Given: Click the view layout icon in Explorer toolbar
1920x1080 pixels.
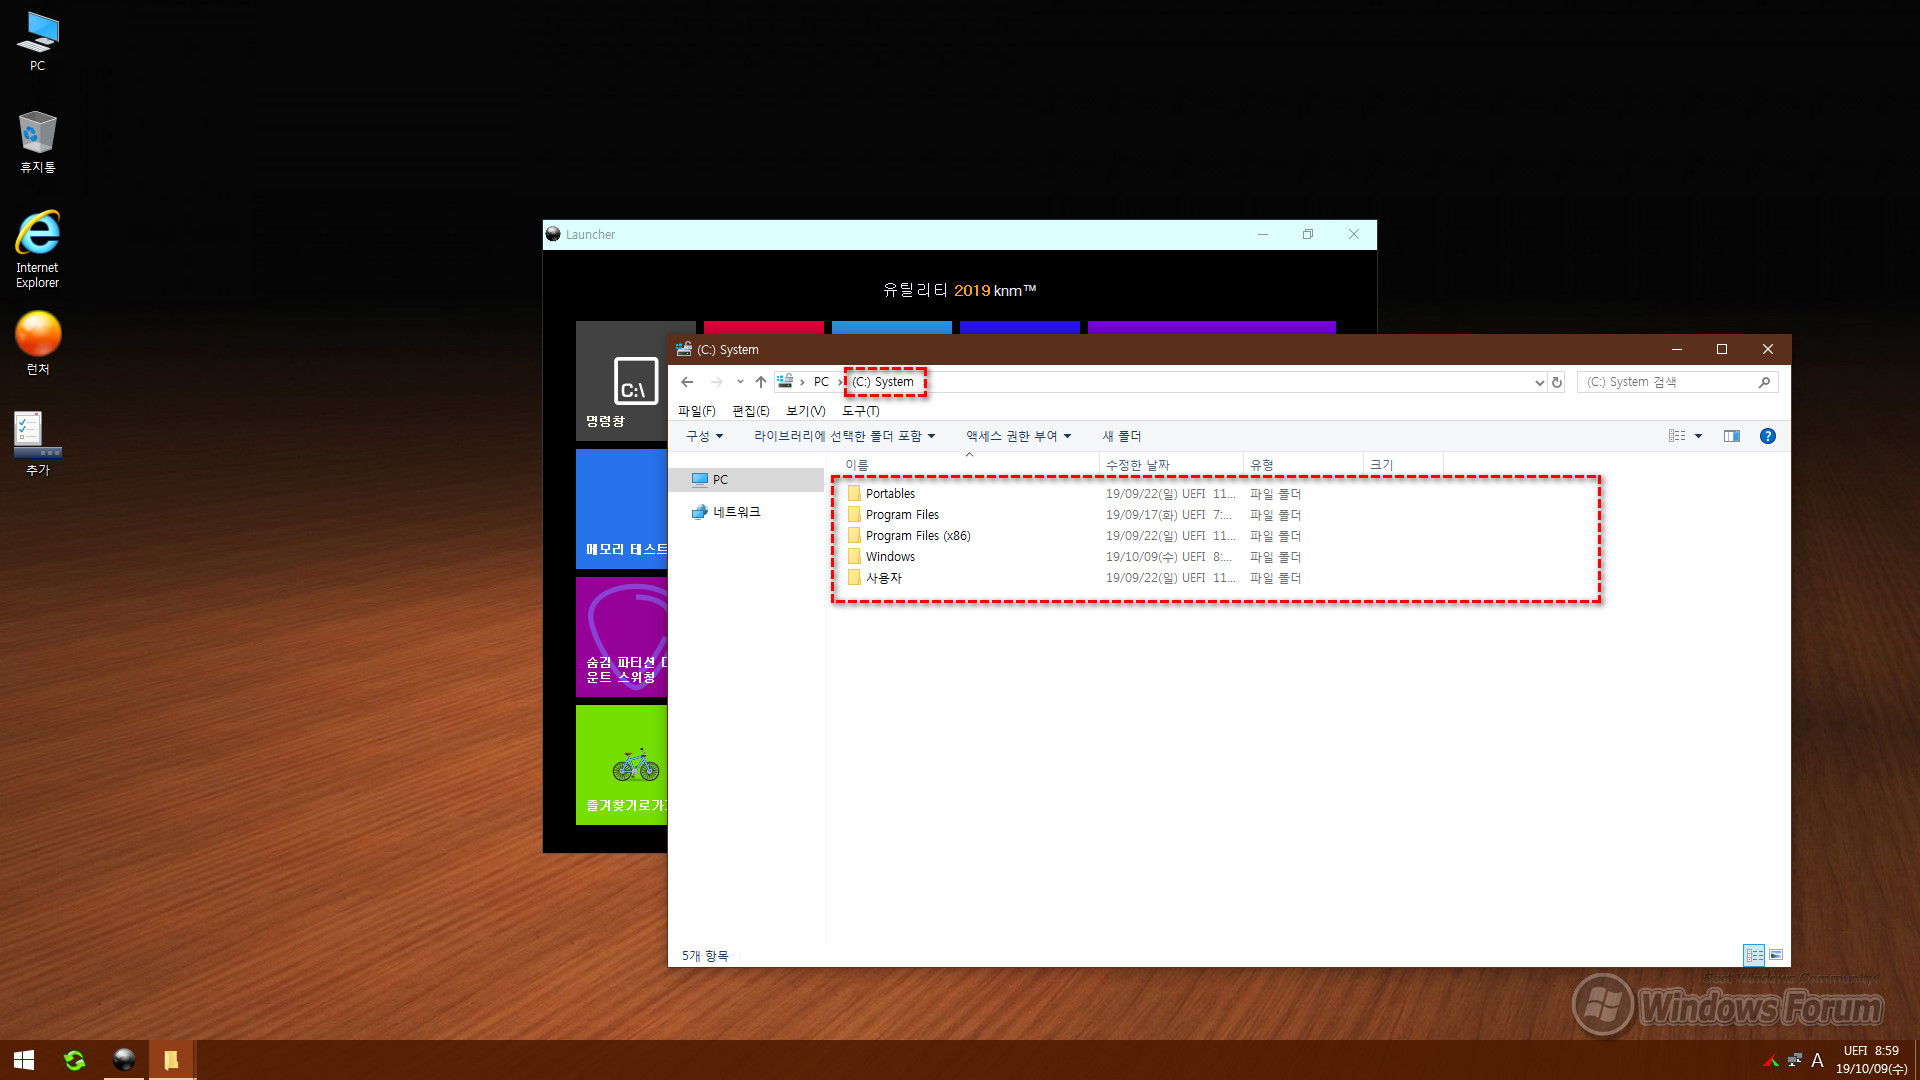Looking at the screenshot, I should [1677, 436].
